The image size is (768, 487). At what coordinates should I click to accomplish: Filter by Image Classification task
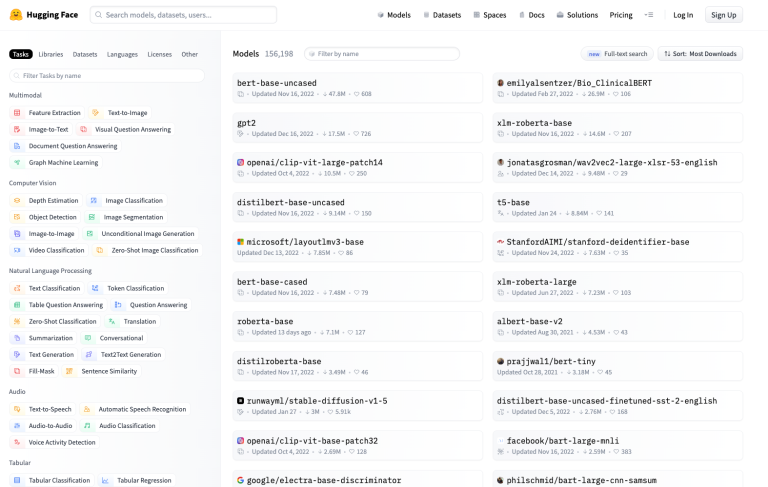tap(133, 200)
